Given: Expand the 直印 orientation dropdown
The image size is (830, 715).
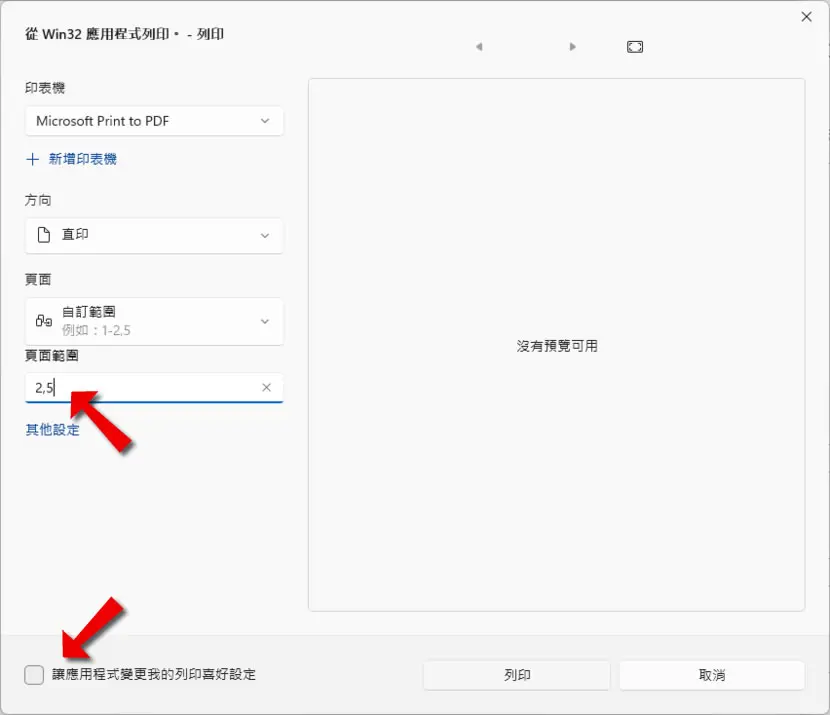Looking at the screenshot, I should coord(154,236).
